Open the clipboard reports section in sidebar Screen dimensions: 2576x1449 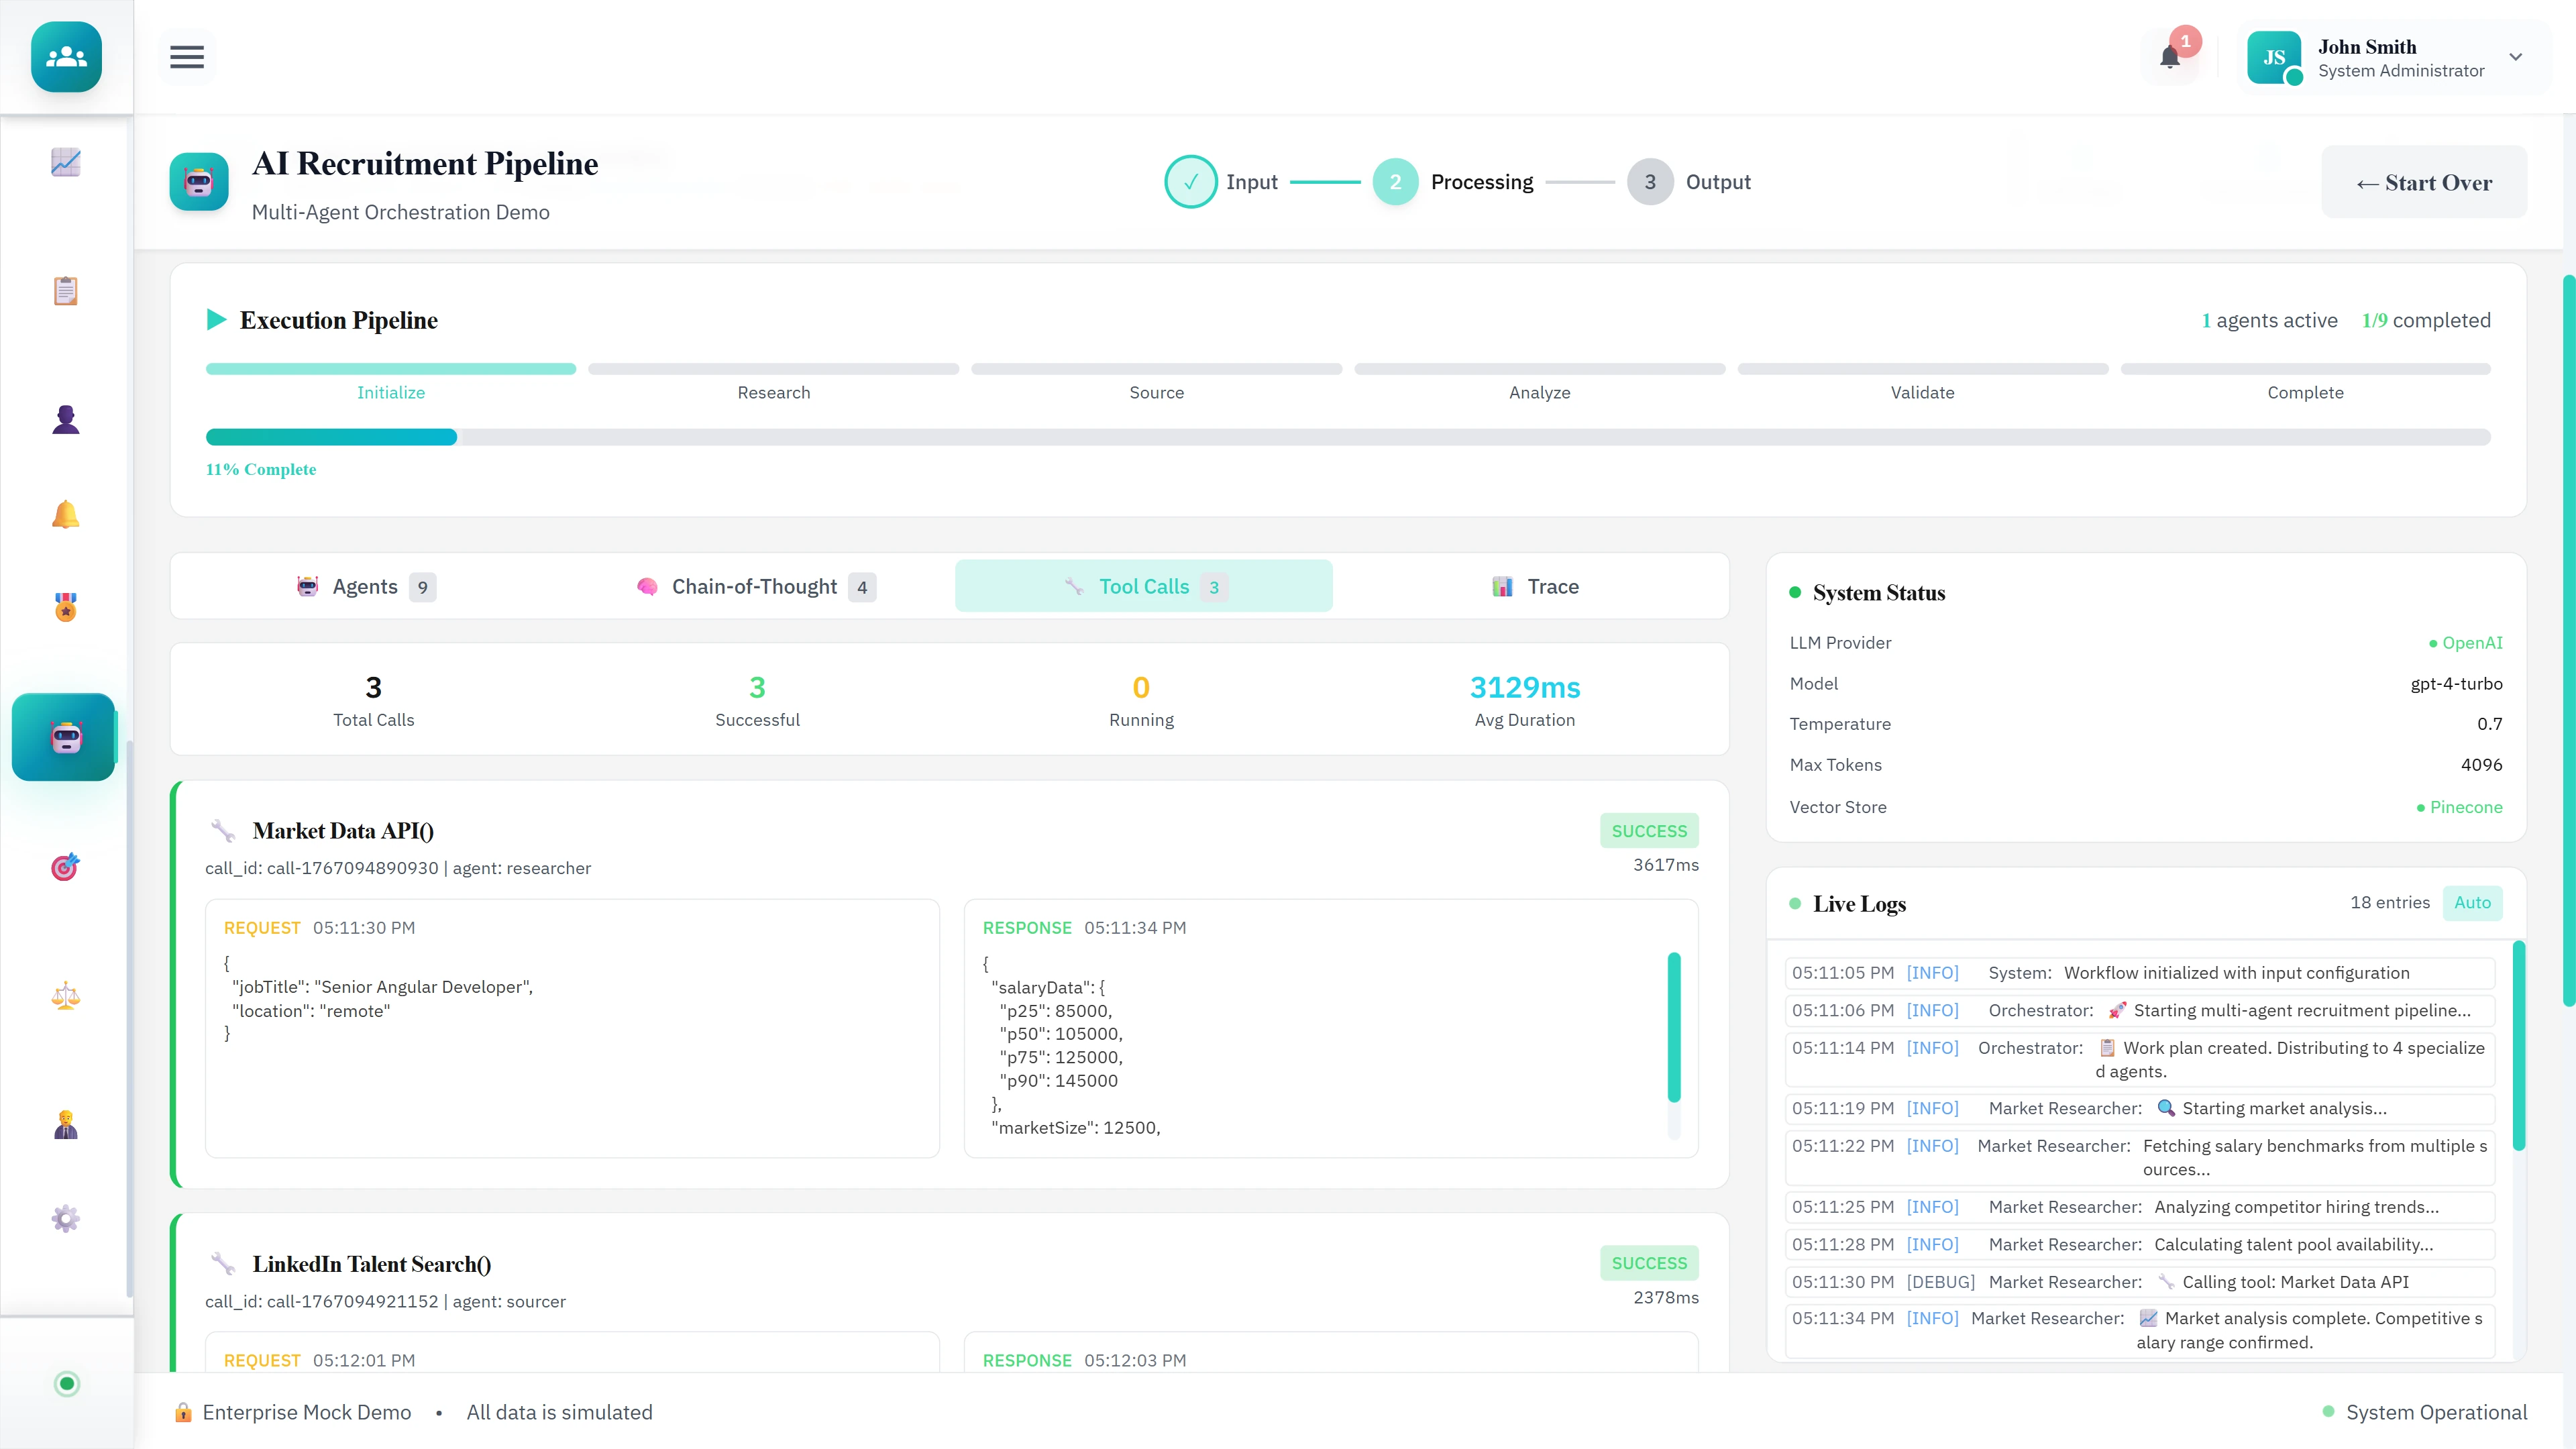[x=65, y=290]
